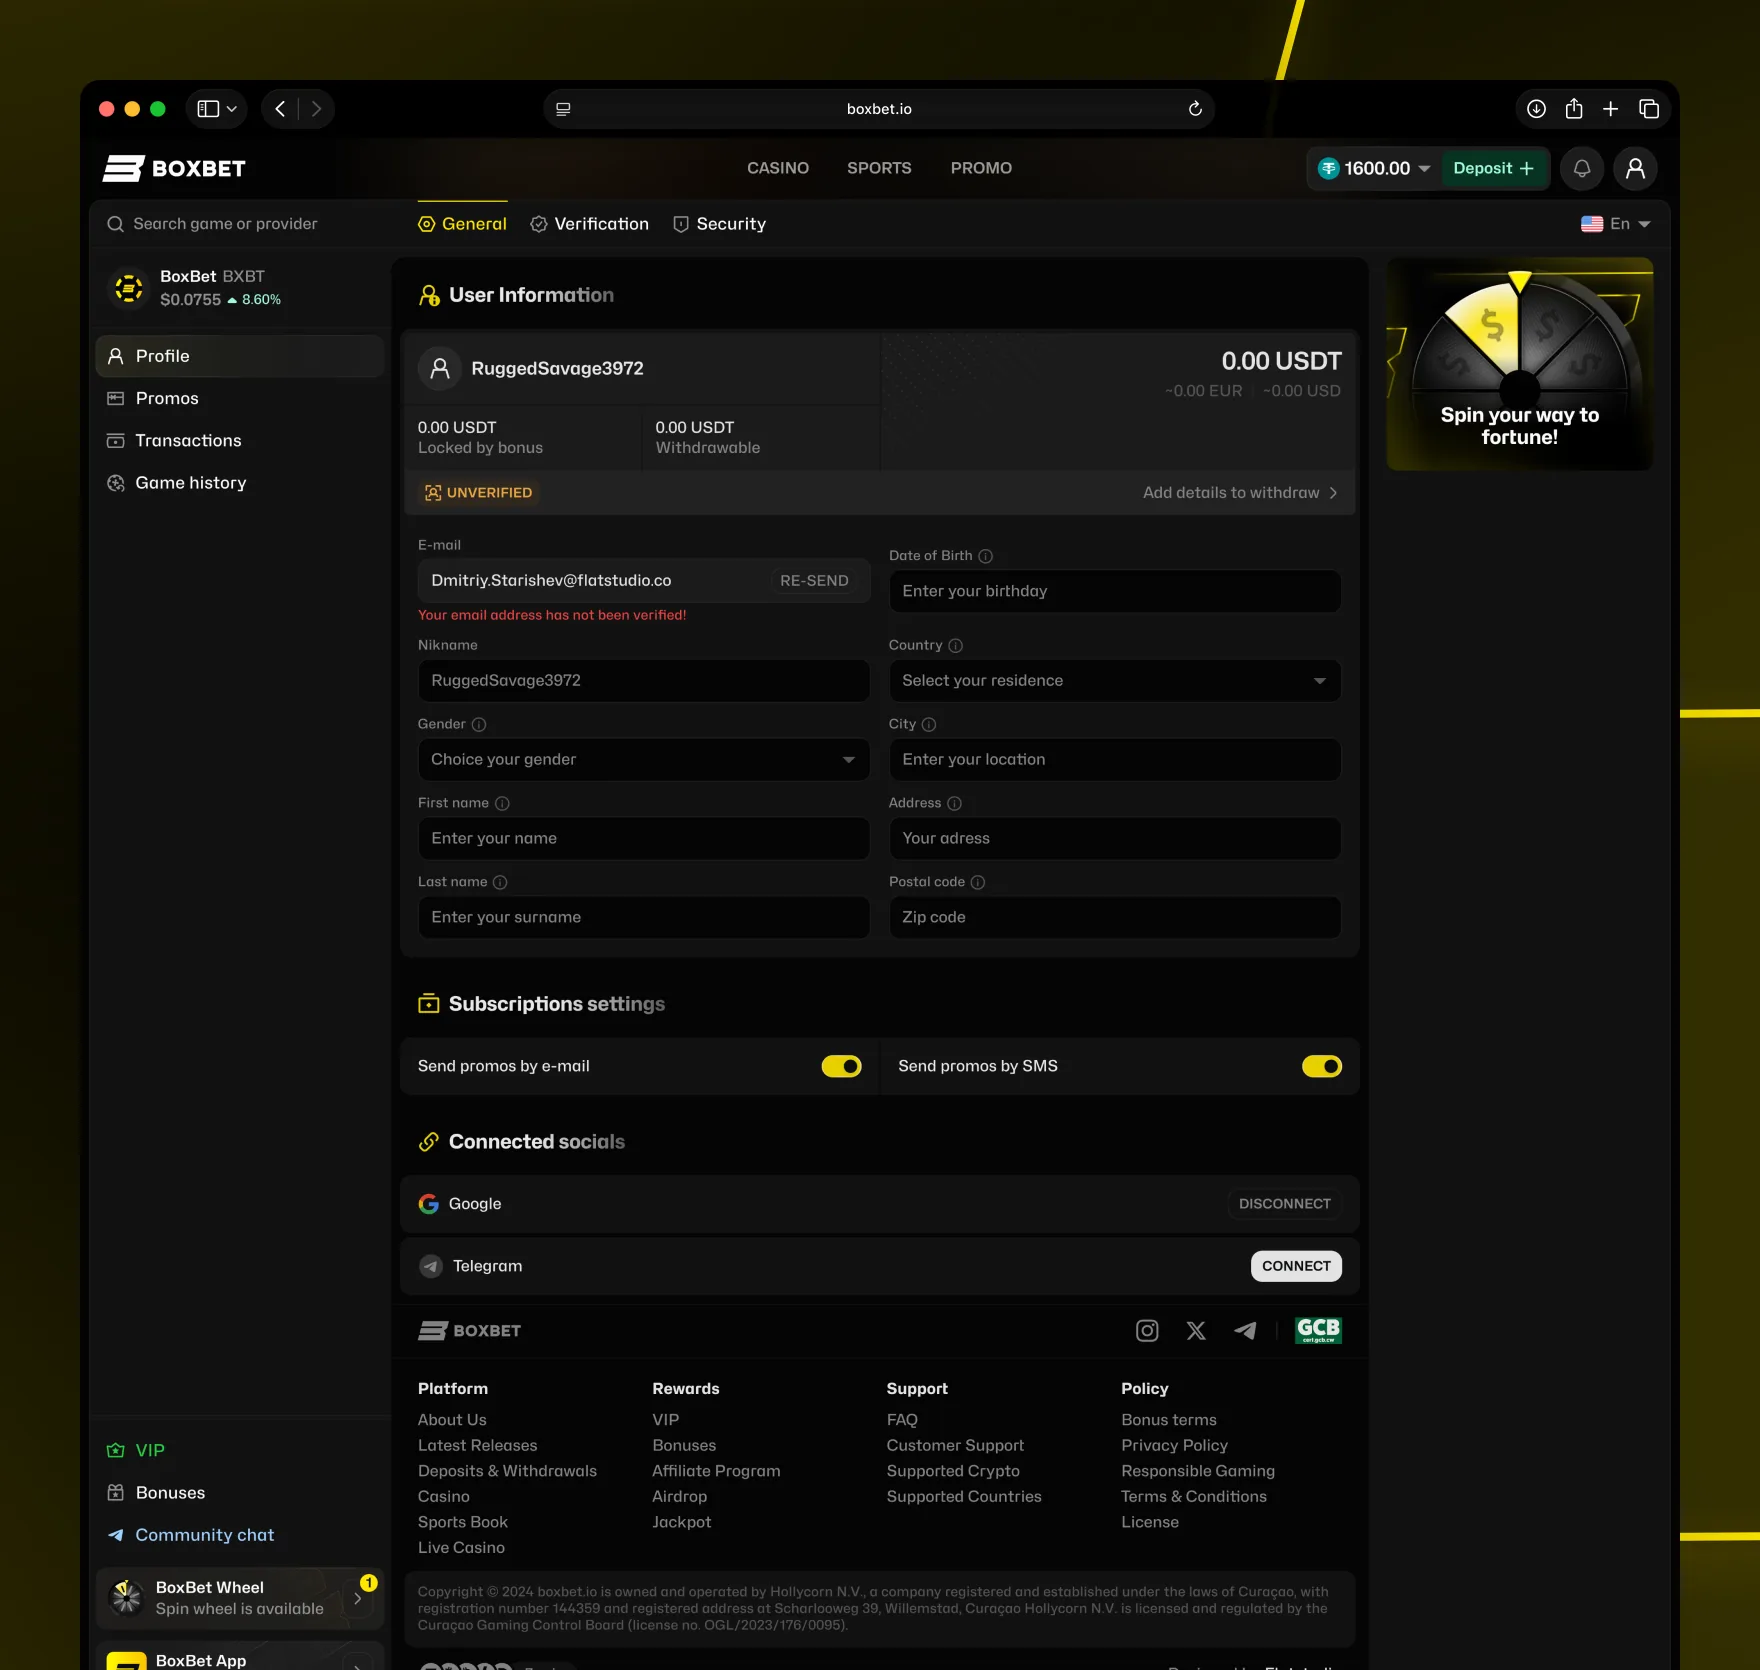Click the Enter your birthday field
This screenshot has width=1760, height=1670.
point(1114,591)
